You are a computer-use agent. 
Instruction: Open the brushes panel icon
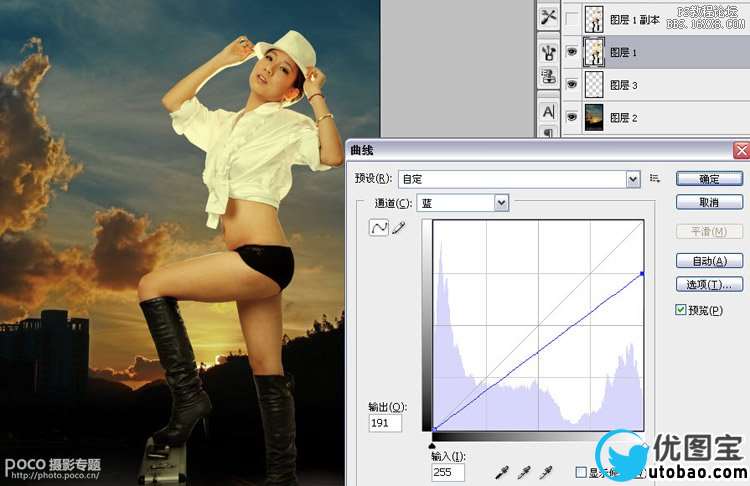[548, 53]
